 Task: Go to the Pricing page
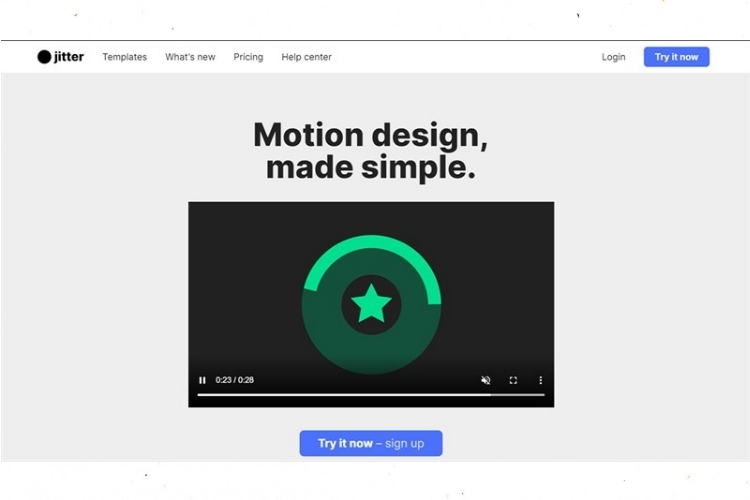(248, 57)
